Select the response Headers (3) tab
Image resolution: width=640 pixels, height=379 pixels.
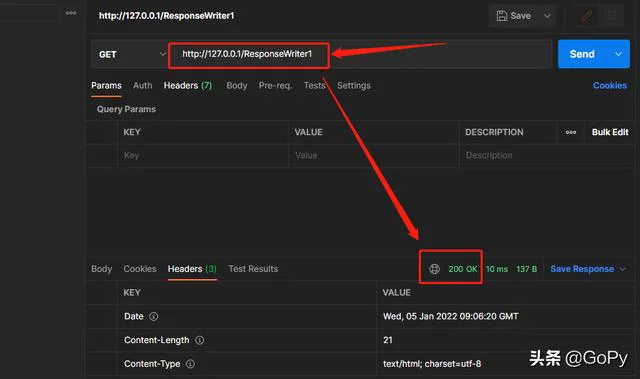click(x=192, y=269)
